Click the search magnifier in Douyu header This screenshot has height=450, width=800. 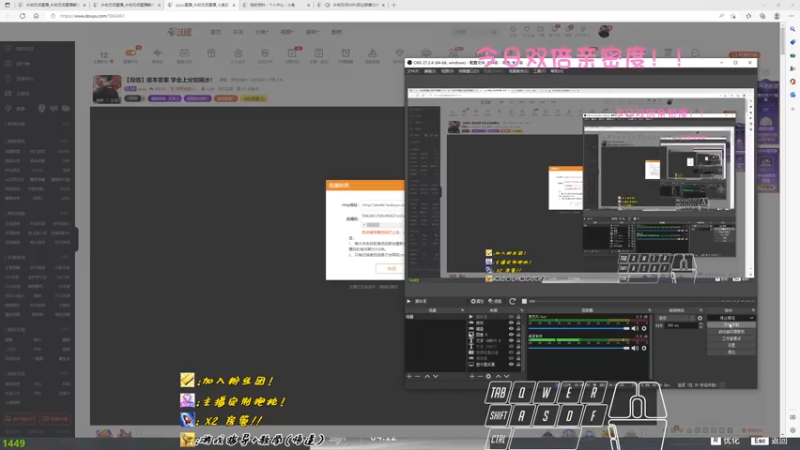[x=493, y=32]
